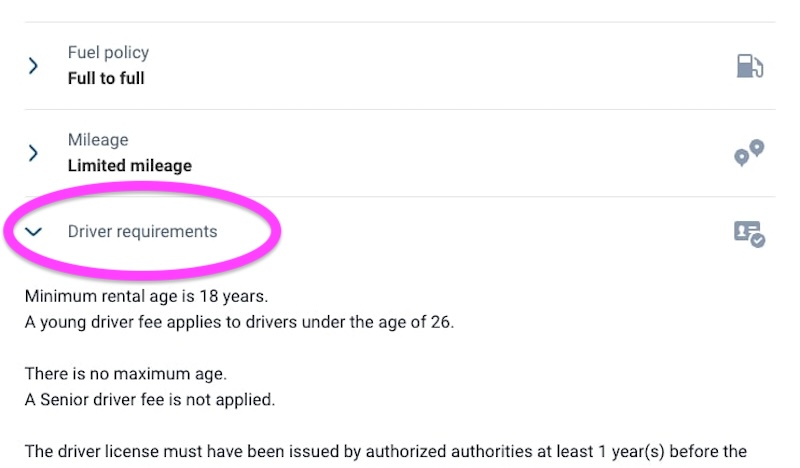This screenshot has height=468, width=800.
Task: Expand the Mileage section chevron
Action: coord(33,153)
